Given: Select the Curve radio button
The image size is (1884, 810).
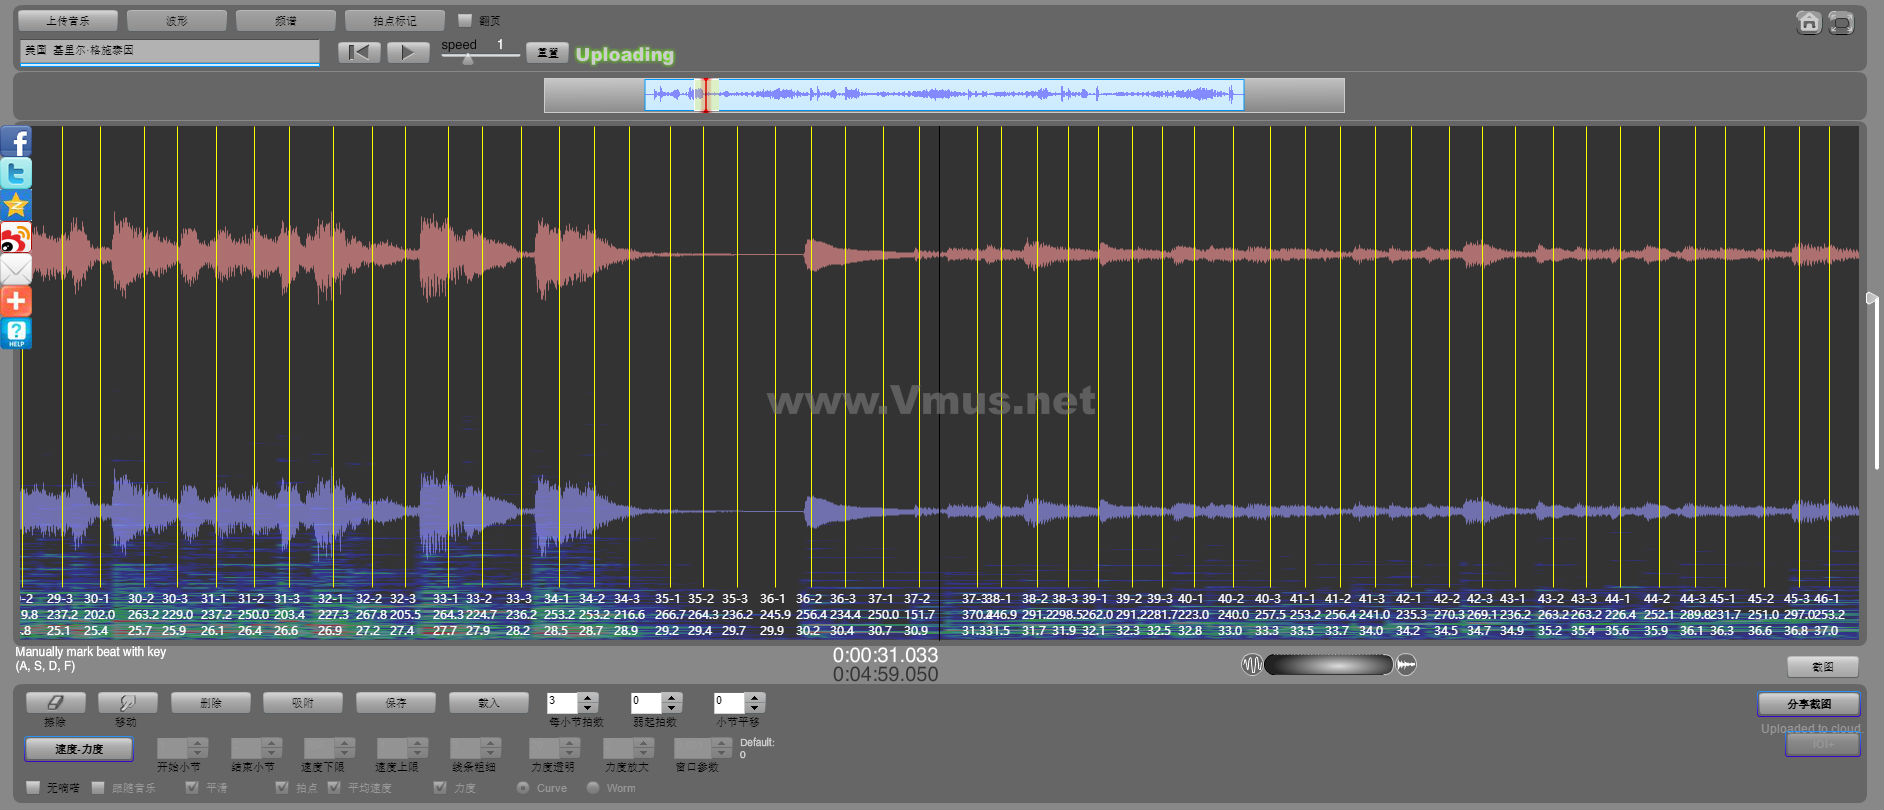Looking at the screenshot, I should pyautogui.click(x=523, y=788).
